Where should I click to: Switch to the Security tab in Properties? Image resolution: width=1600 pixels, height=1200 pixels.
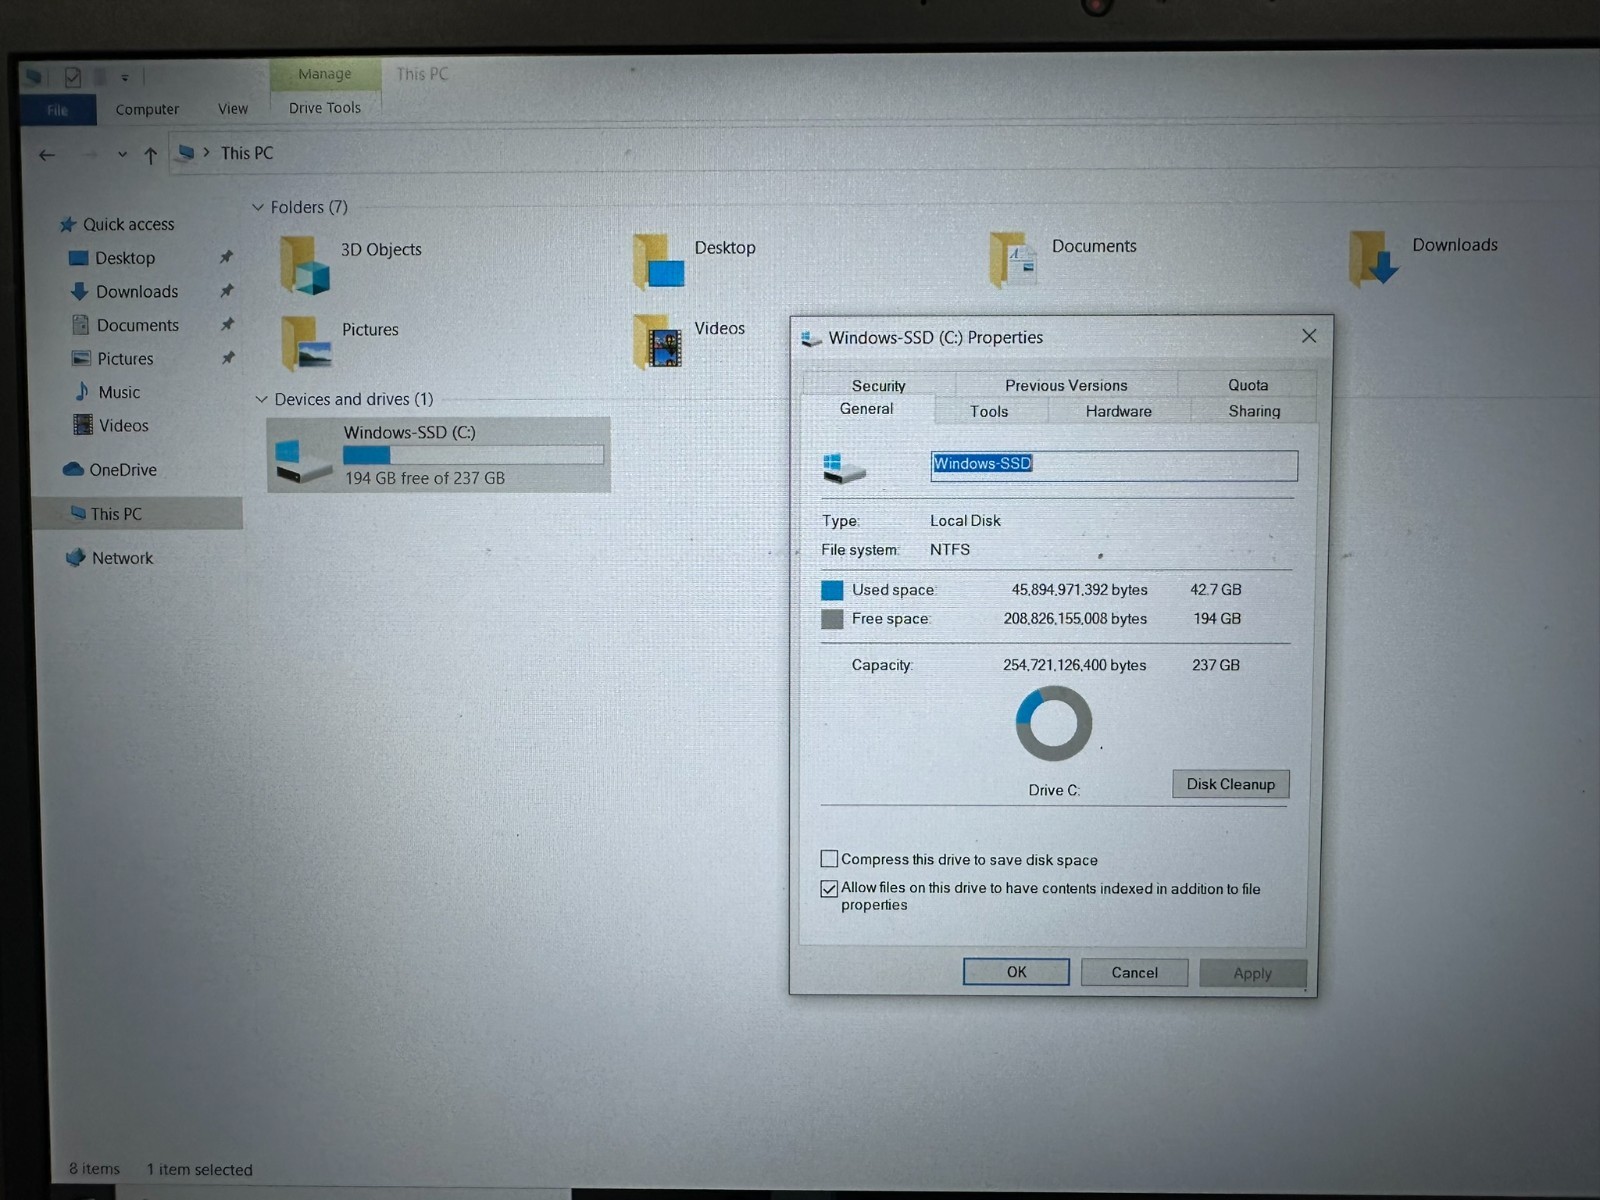coord(878,385)
